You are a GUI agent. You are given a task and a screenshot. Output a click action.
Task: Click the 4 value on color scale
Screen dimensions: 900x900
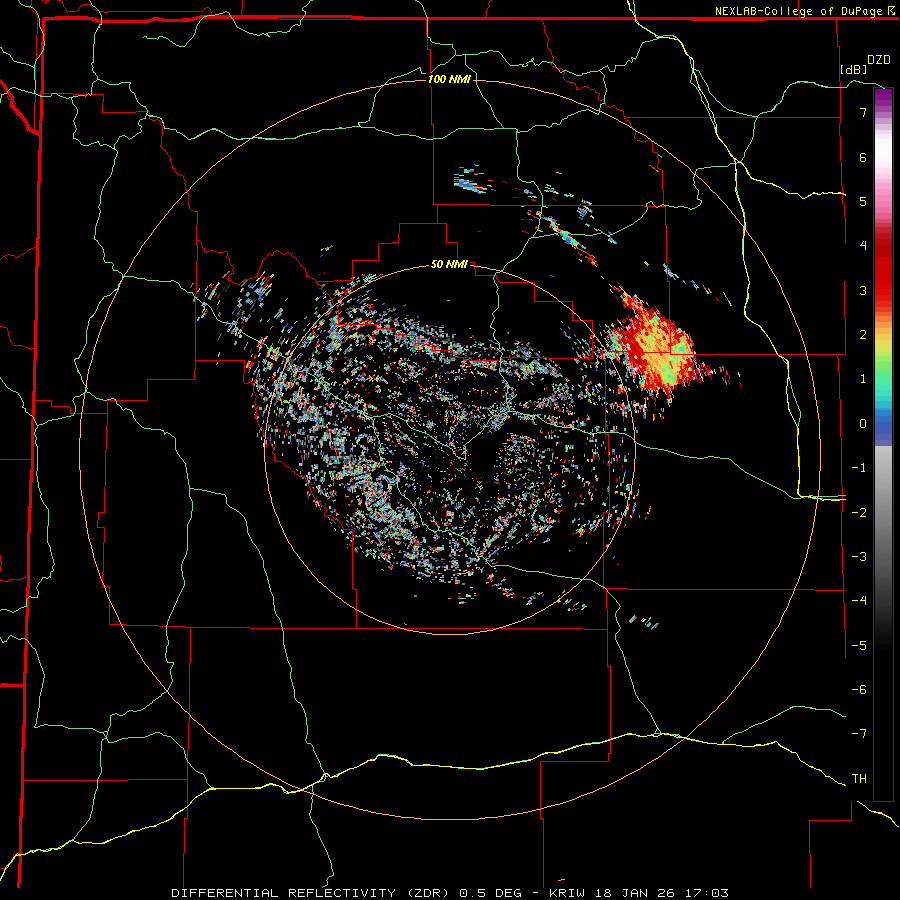(863, 246)
